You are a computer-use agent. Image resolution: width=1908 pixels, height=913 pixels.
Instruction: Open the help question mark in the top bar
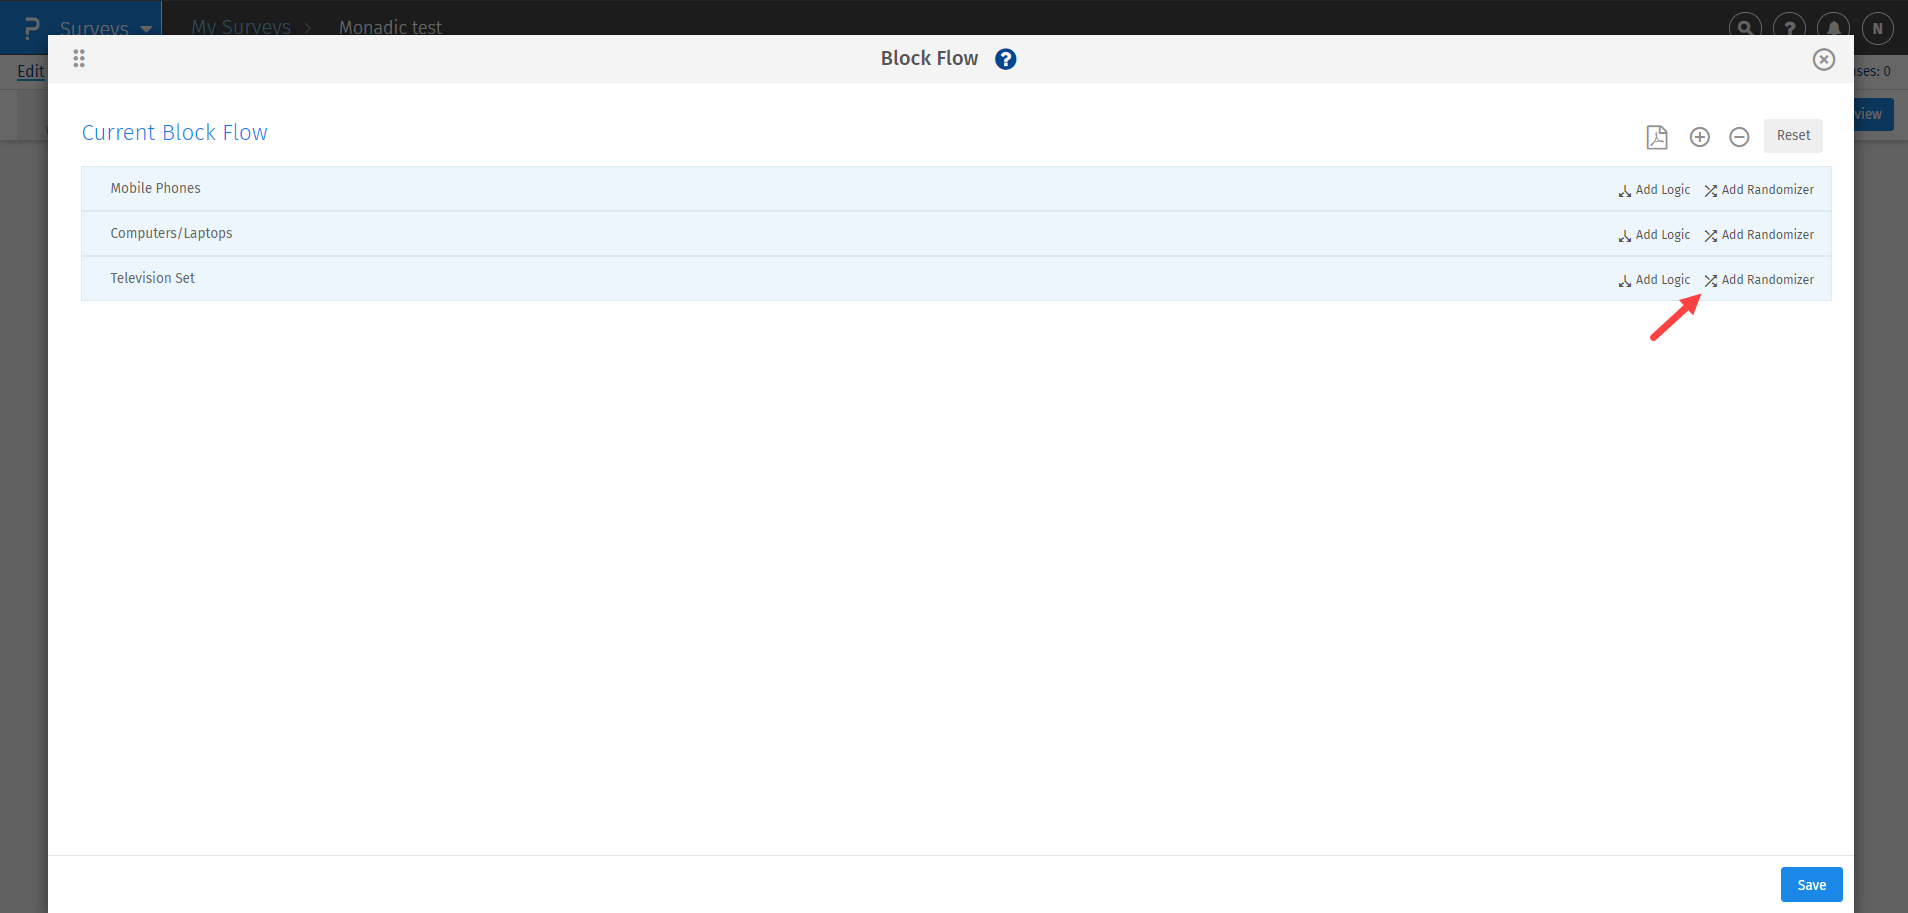[1788, 27]
